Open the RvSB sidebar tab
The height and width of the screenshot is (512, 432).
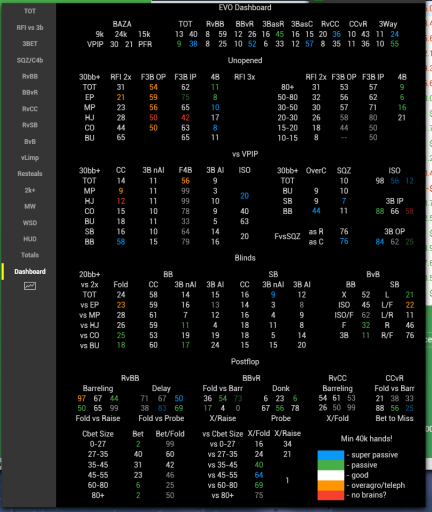(30, 125)
